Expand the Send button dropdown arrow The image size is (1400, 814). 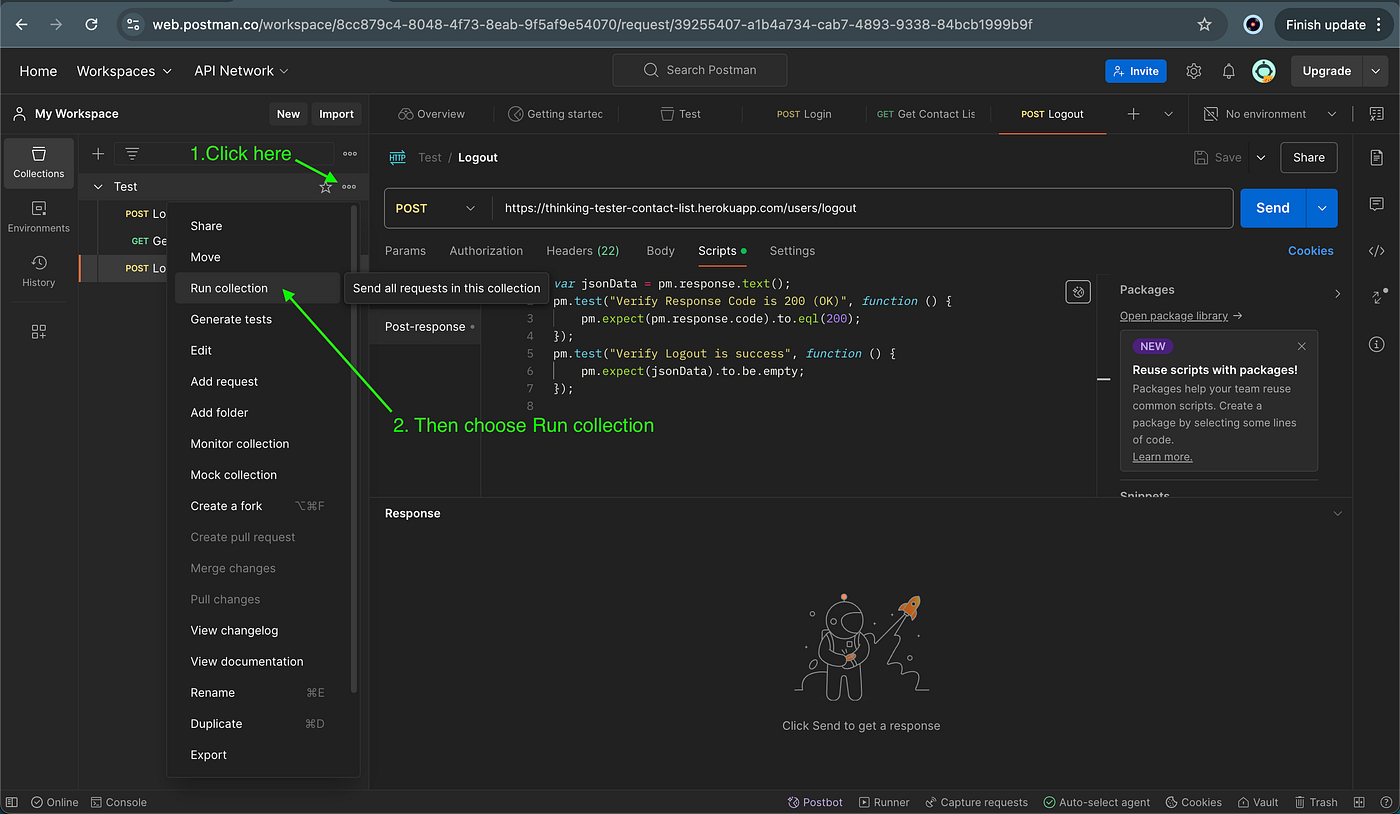[x=1322, y=208]
